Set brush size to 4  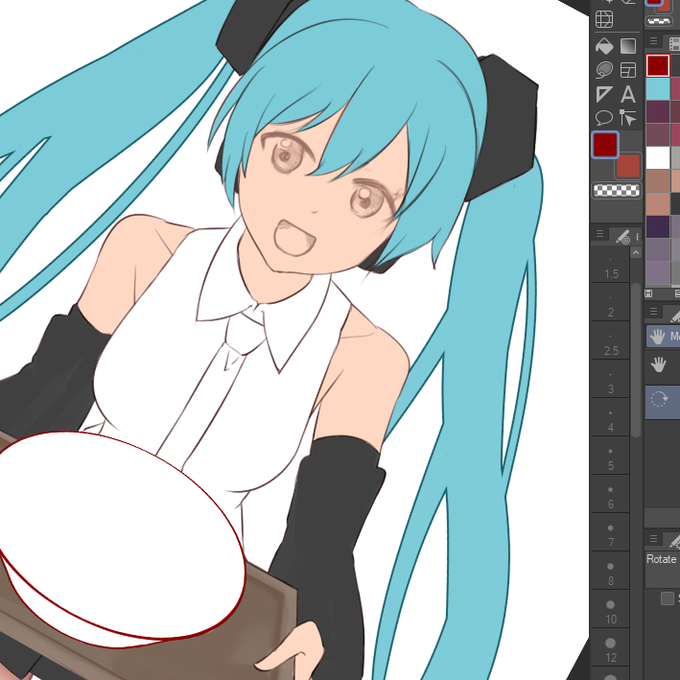[x=611, y=417]
